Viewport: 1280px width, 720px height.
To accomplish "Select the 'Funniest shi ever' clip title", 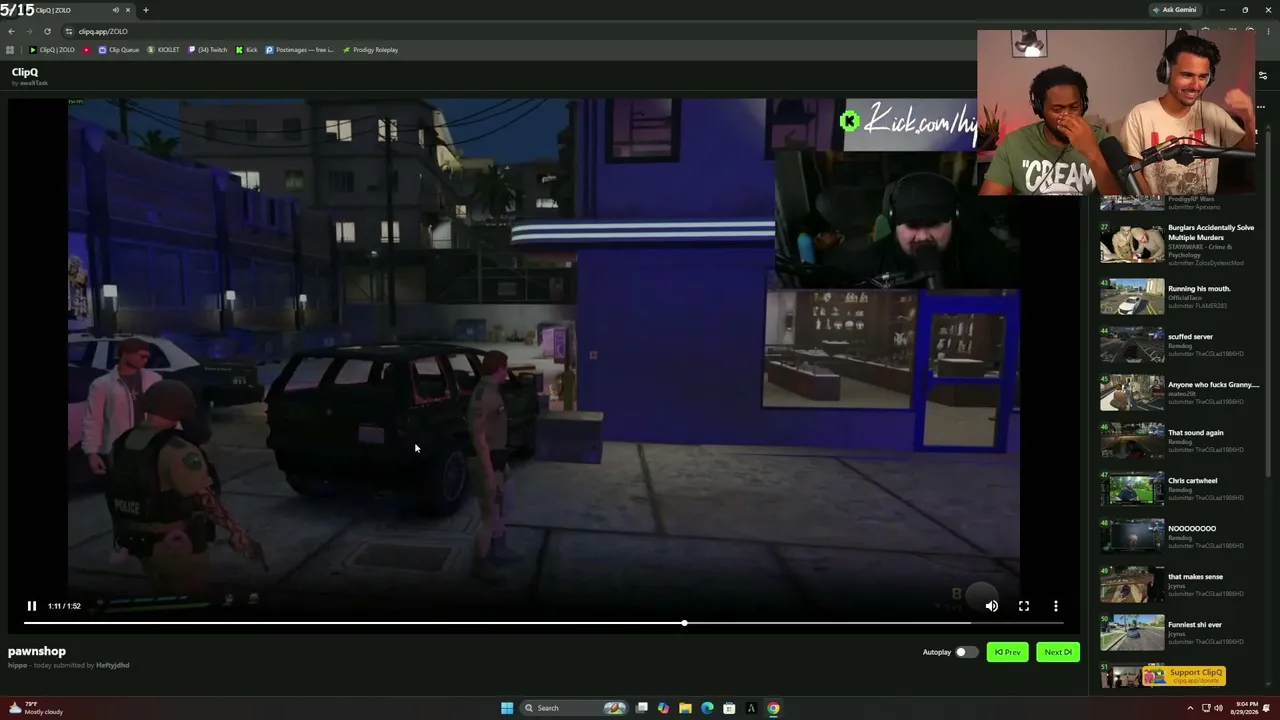I will (1195, 625).
